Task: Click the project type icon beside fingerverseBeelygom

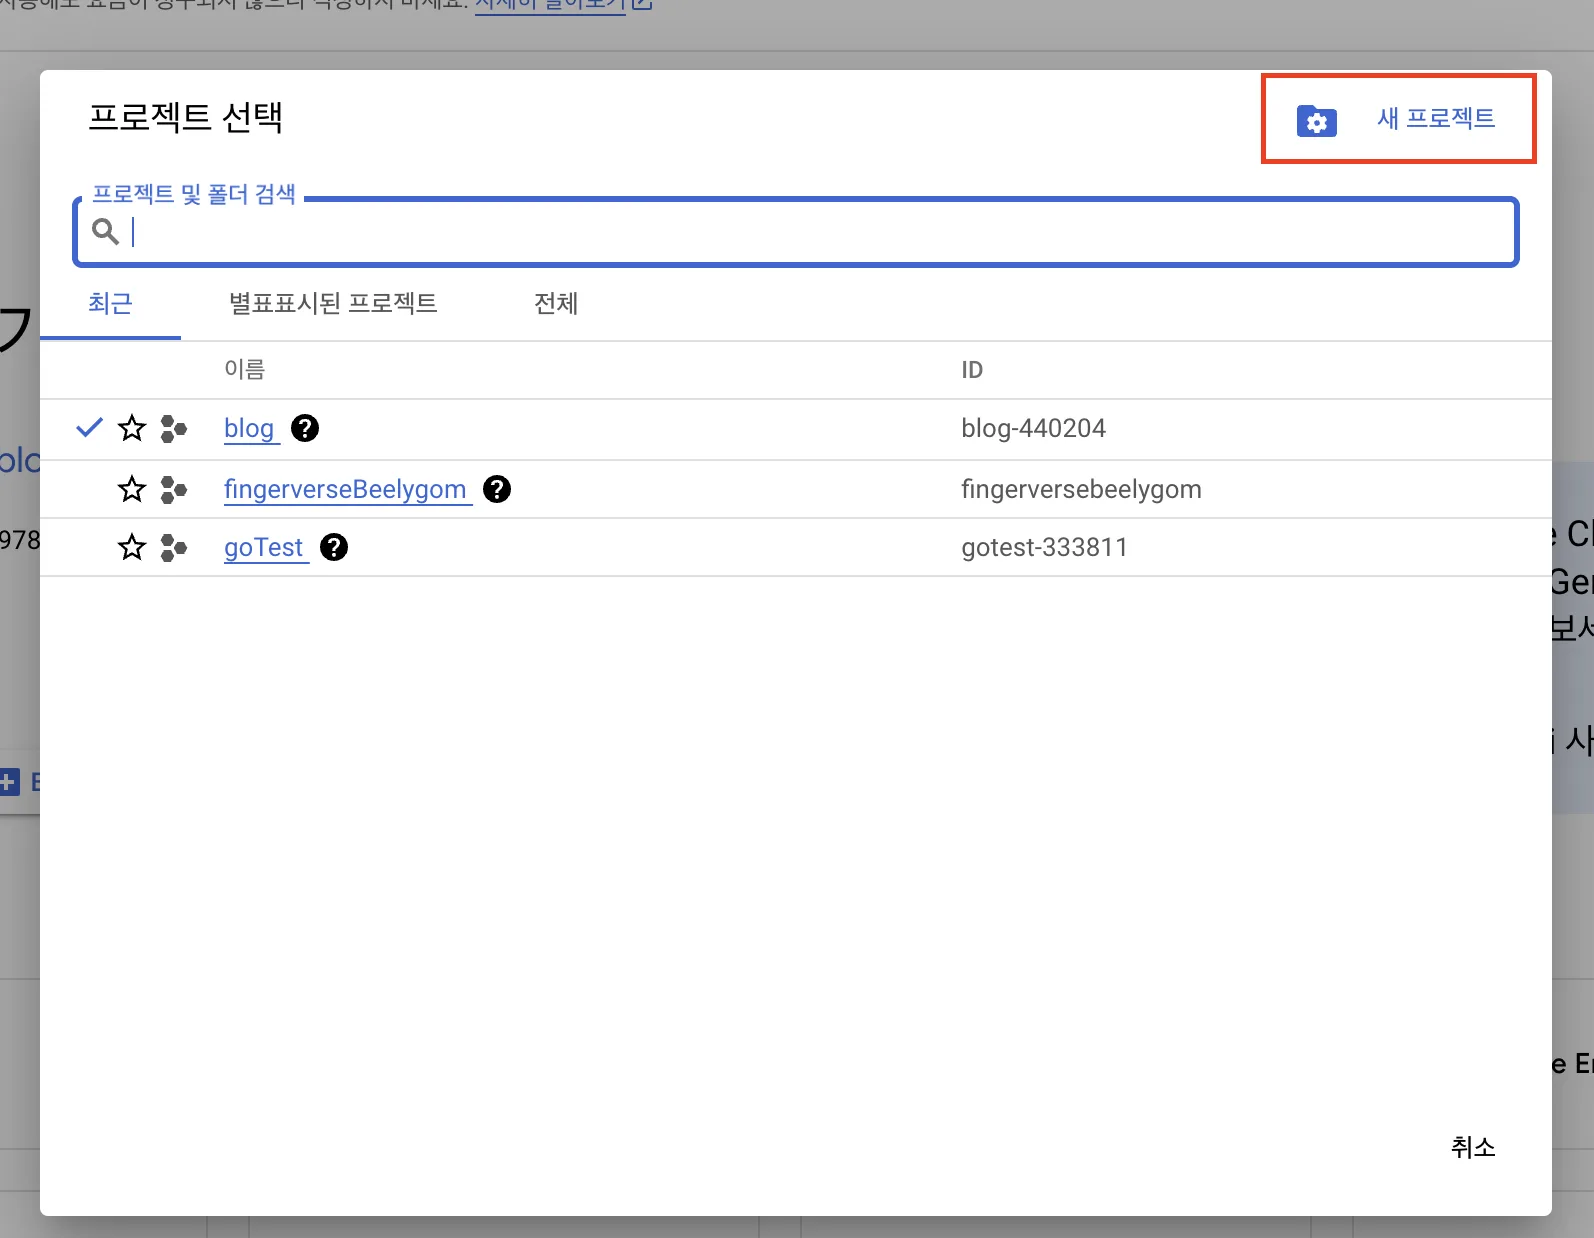Action: click(x=174, y=489)
